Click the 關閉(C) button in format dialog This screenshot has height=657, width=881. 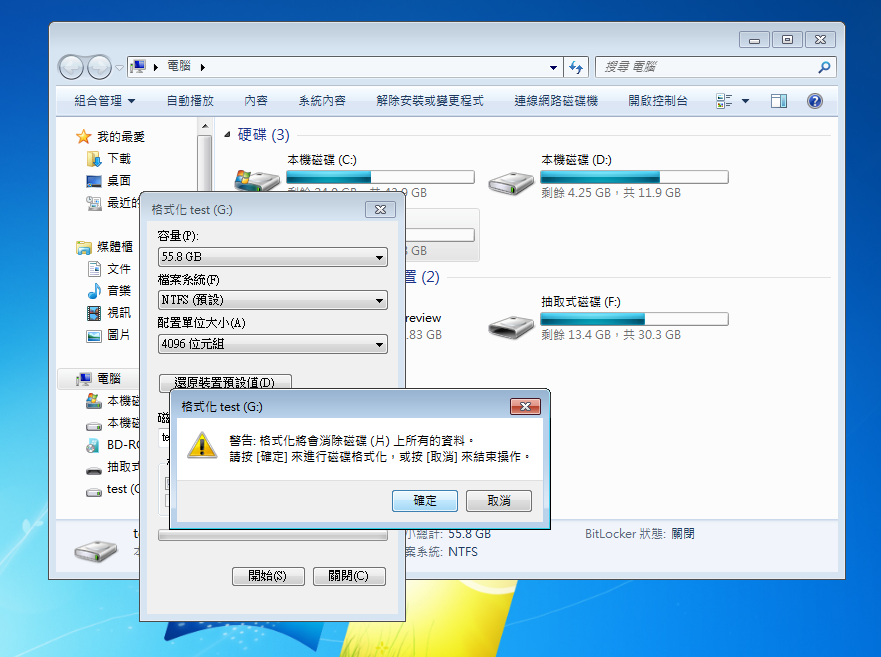349,576
